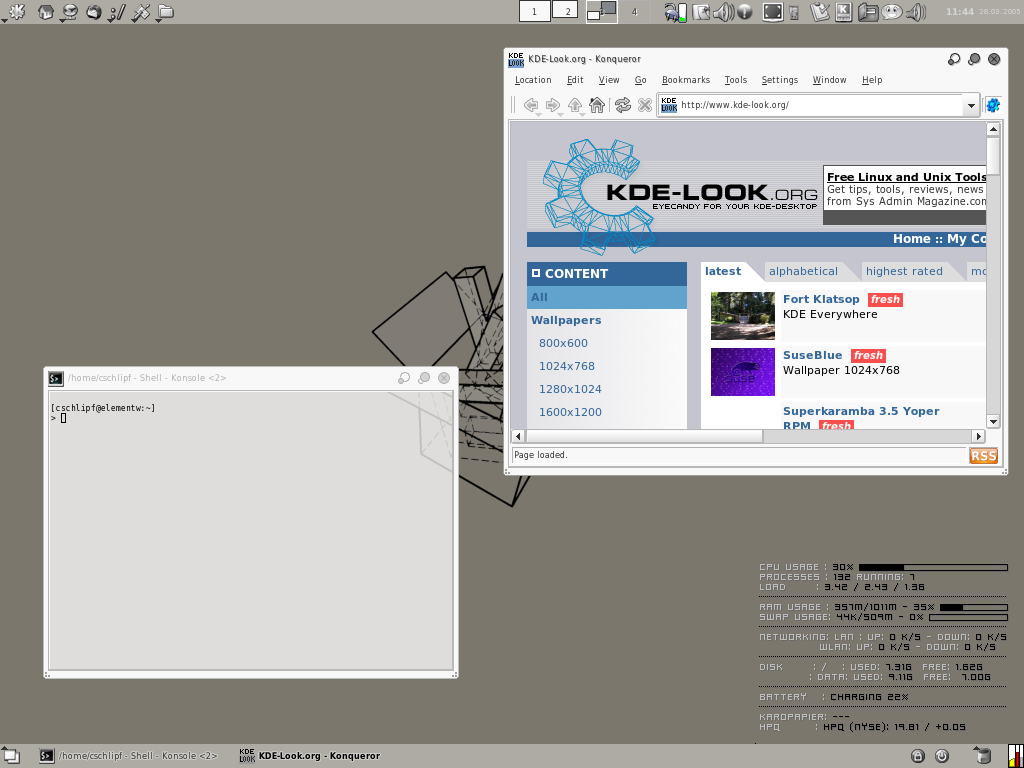The image size is (1024, 768).
Task: Open the 1600x1200 wallpapers link
Action: coord(570,411)
